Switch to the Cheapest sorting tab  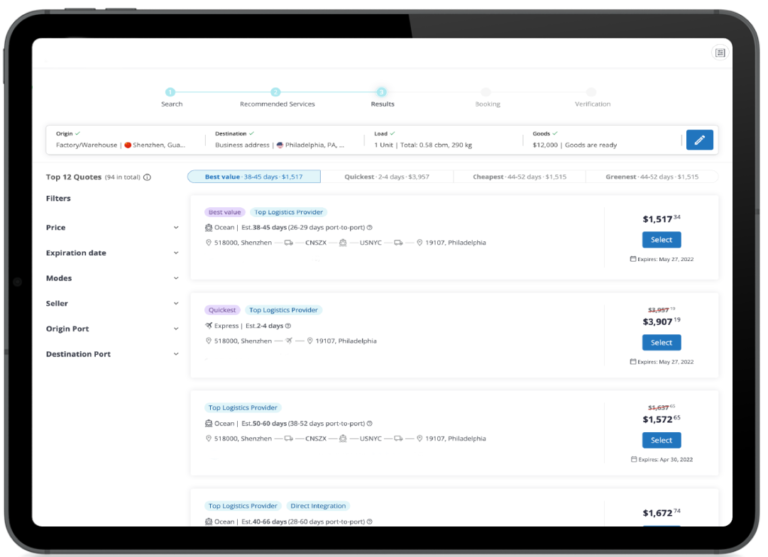pyautogui.click(x=519, y=177)
